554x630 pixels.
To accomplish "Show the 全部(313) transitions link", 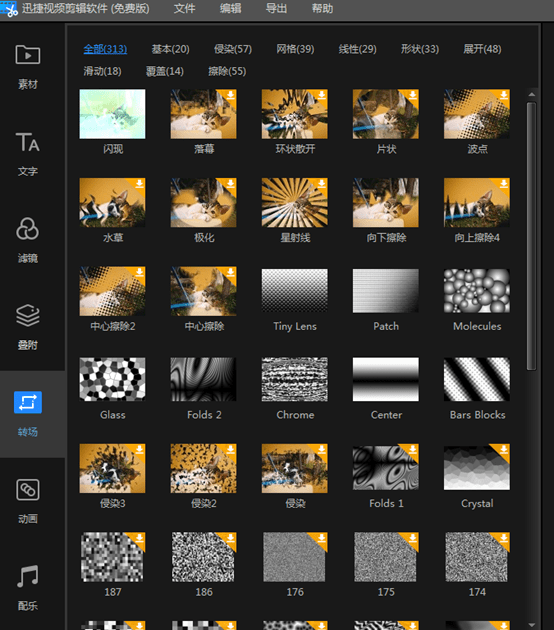I will coord(105,49).
